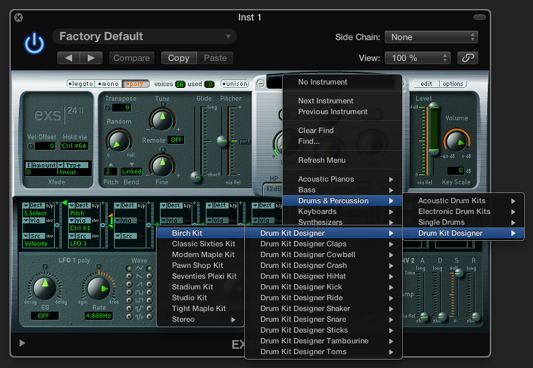Choose Pawn Shop Kit

pyautogui.click(x=201, y=265)
